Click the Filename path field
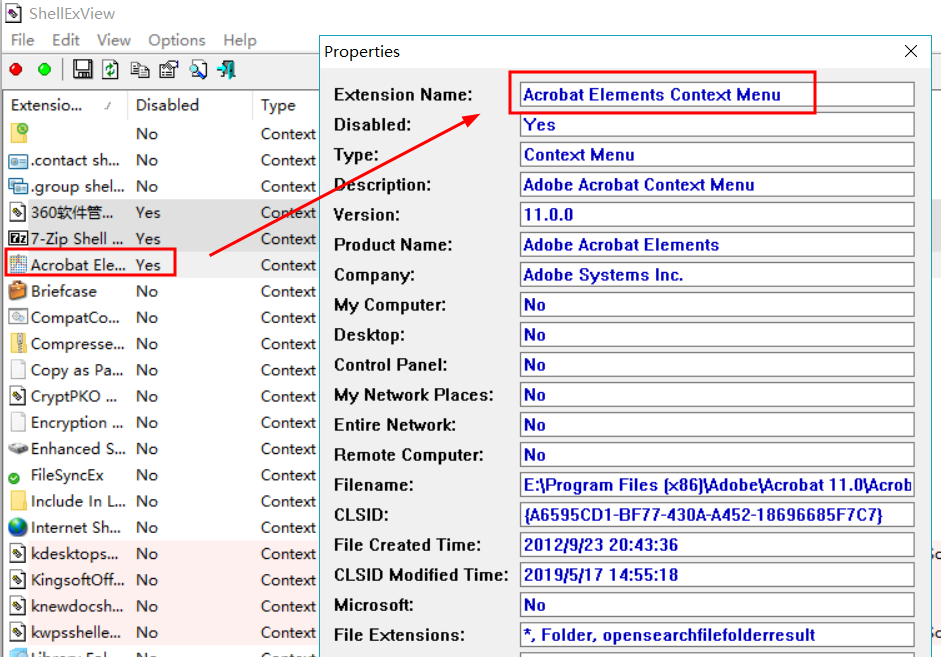Screen dimensions: 941x657 click(x=717, y=485)
